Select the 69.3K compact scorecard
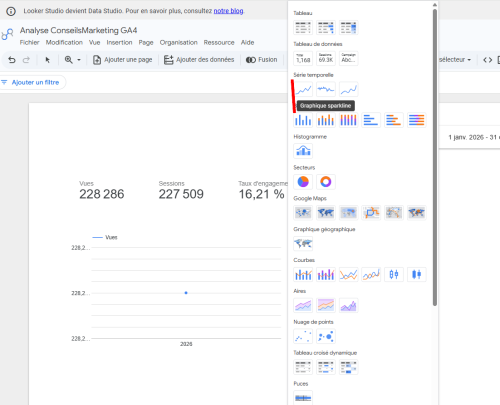 coord(326,58)
